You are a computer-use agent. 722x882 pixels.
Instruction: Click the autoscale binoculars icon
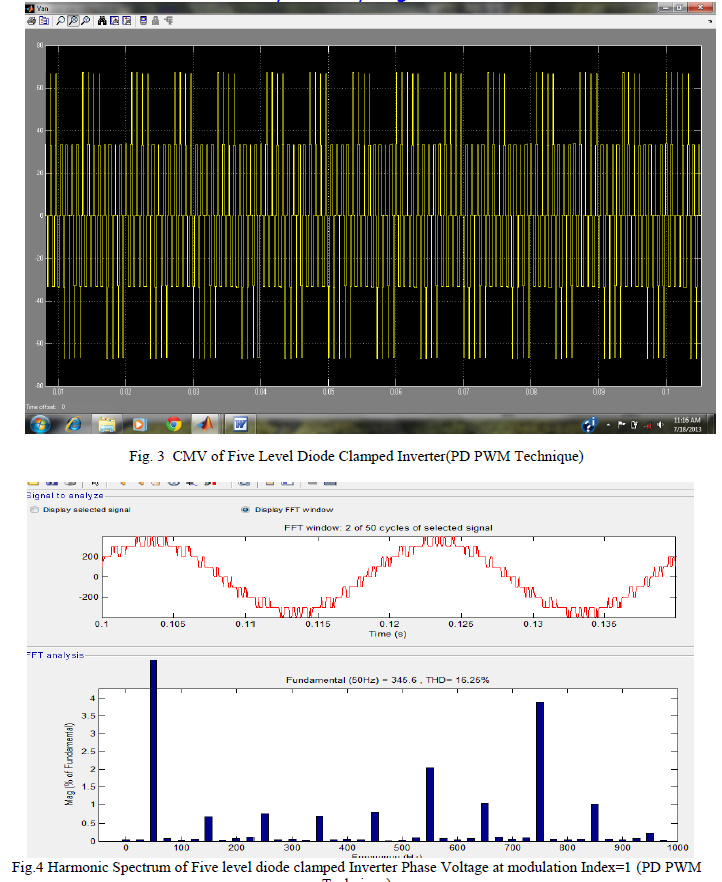tap(101, 19)
